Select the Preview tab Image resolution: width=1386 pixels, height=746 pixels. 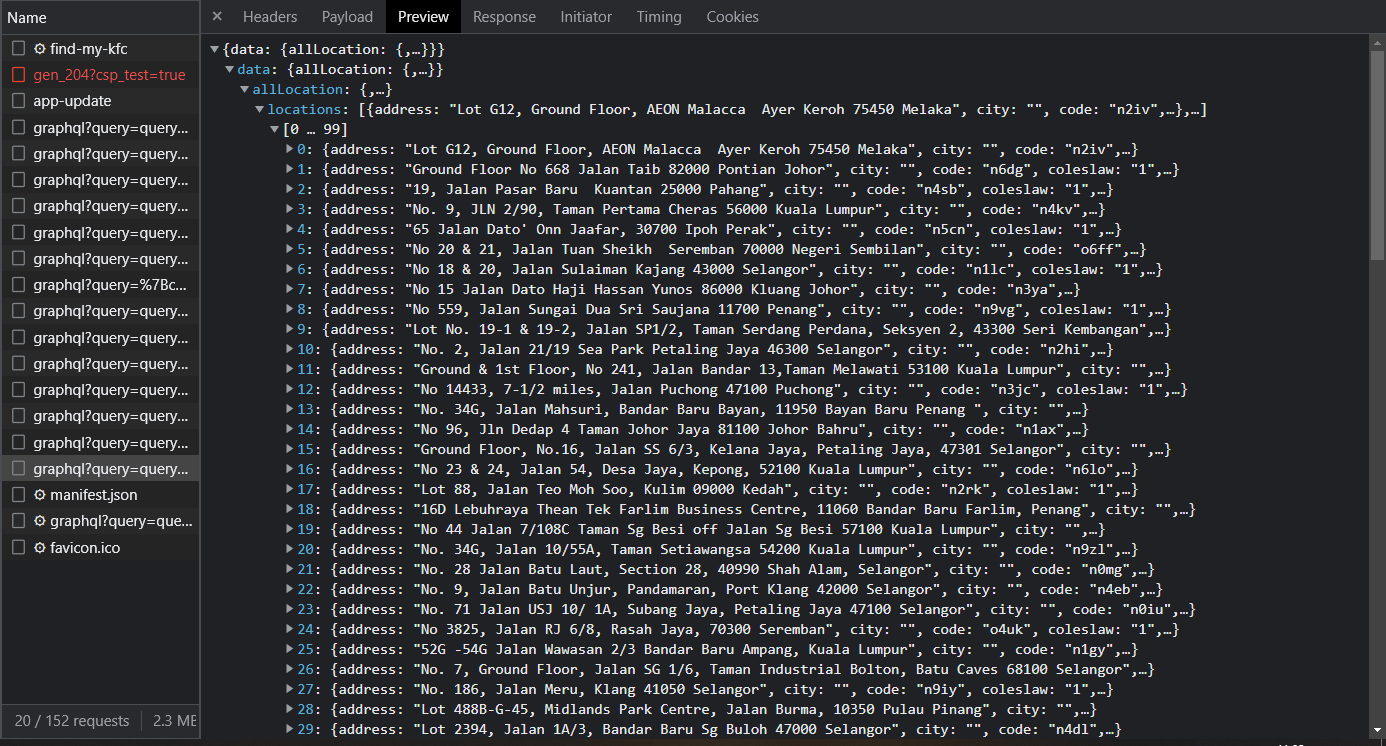click(x=423, y=16)
